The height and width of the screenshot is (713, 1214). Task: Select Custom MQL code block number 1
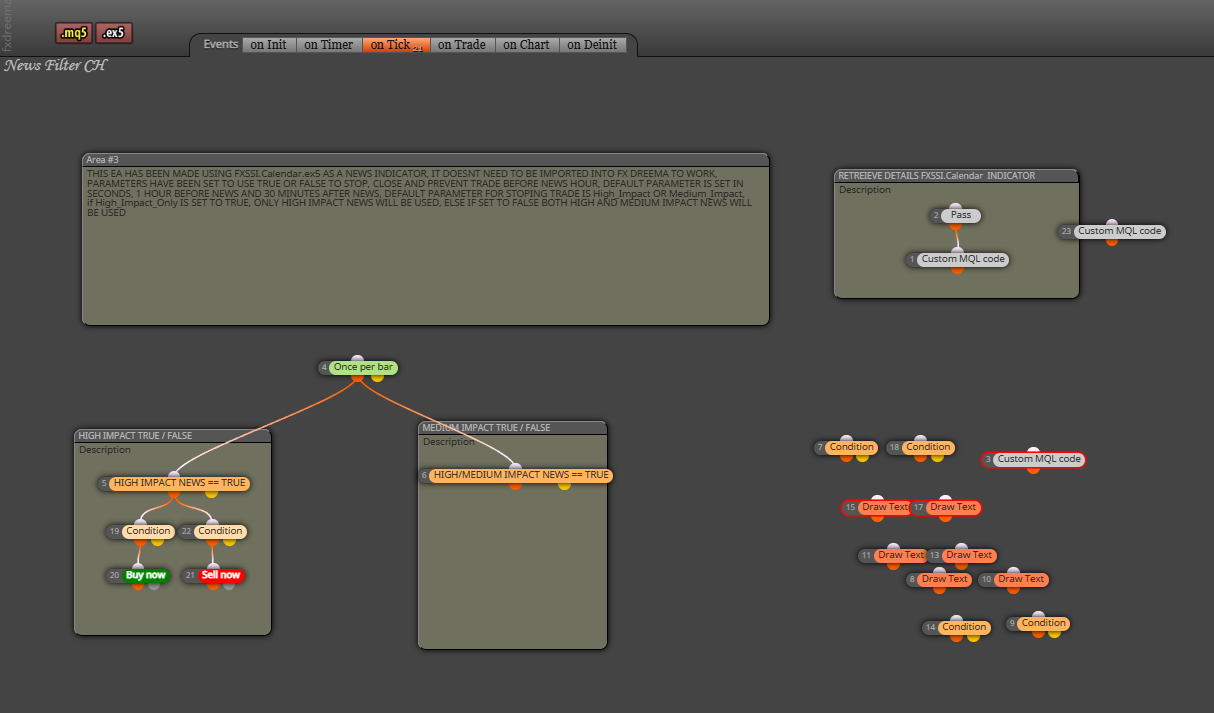pos(963,259)
